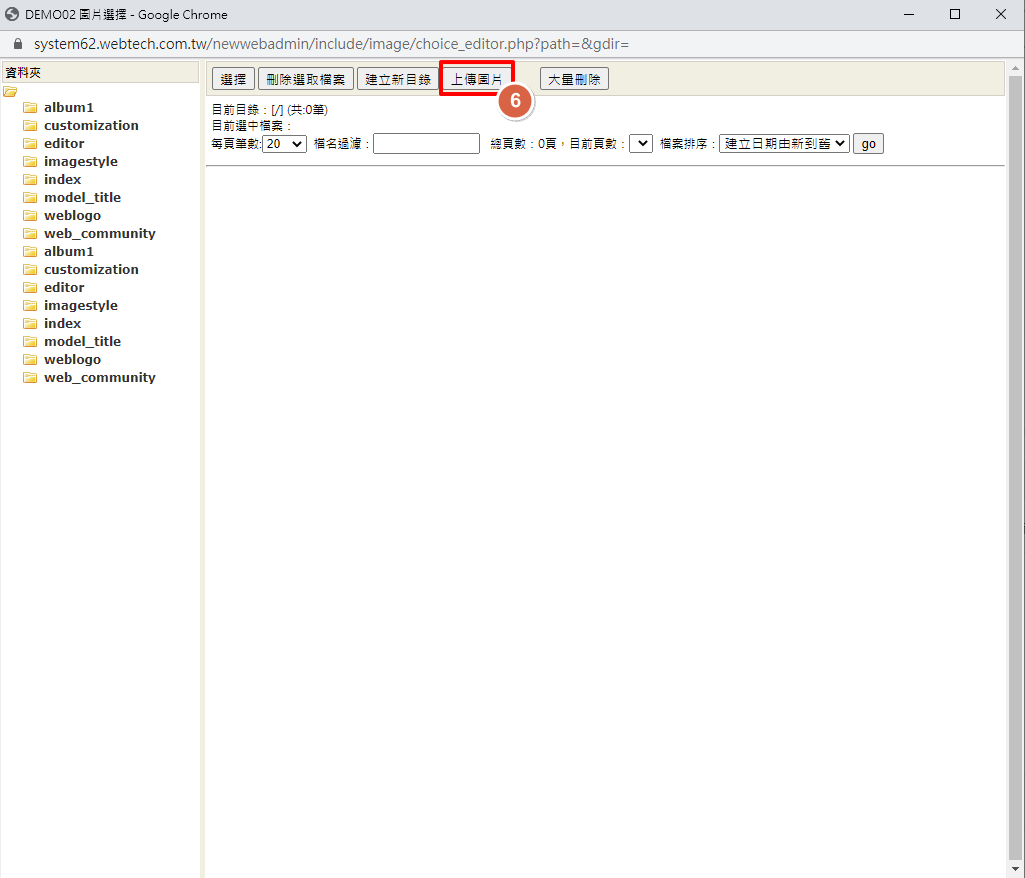
Task: Open the first customization folder
Action: click(91, 126)
